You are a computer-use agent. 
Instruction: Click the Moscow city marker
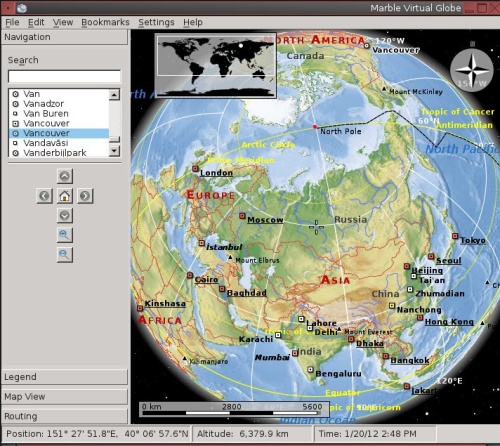242,216
